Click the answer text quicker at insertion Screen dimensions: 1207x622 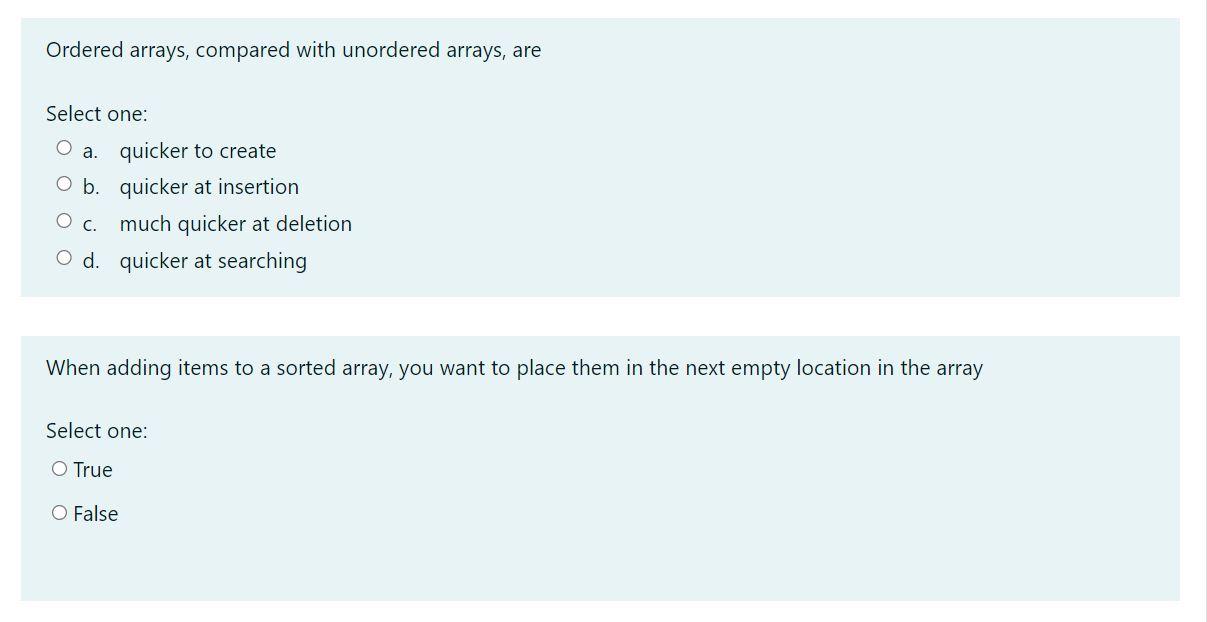pyautogui.click(x=209, y=187)
